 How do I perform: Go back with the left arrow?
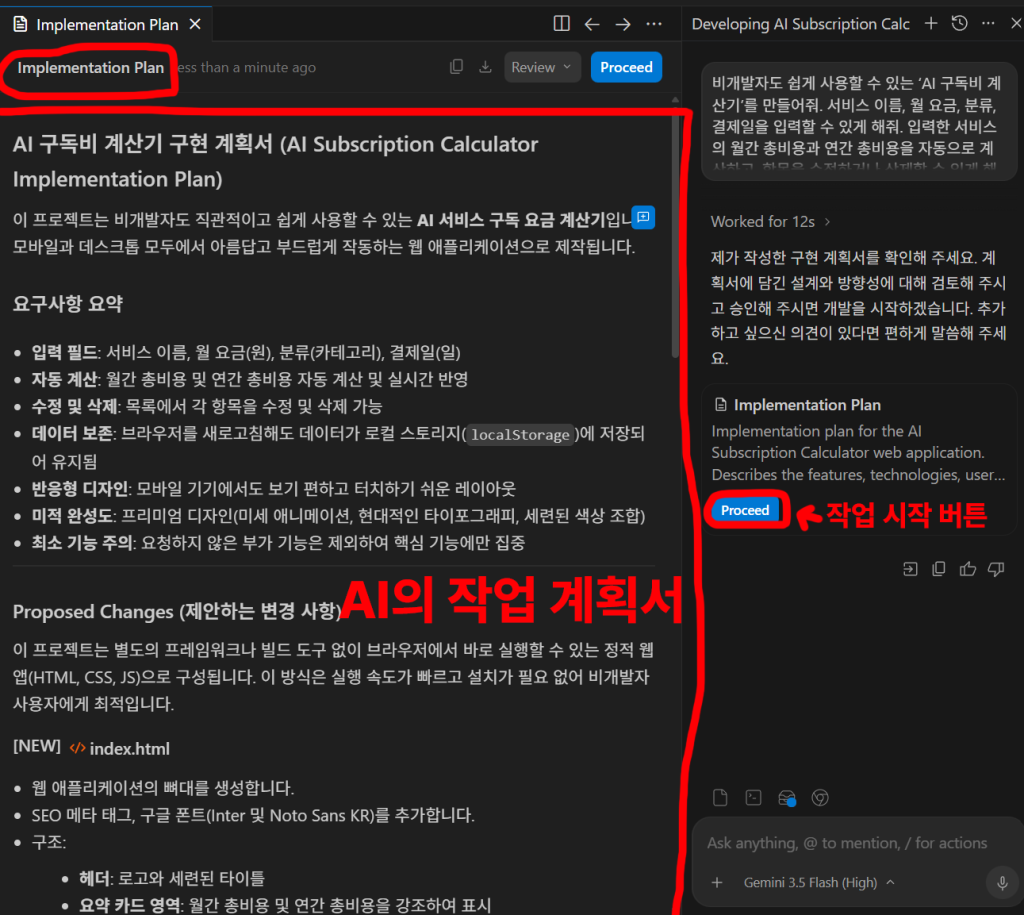pos(592,24)
